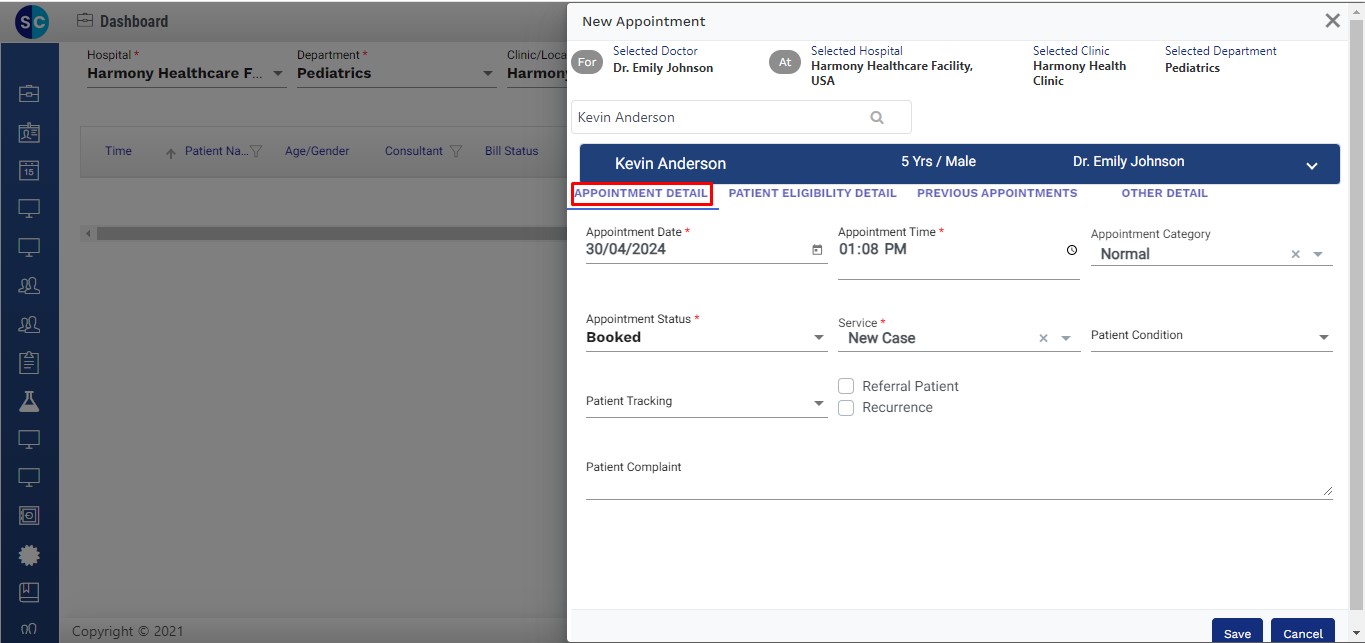Click the gear settings sidebar icon

[29, 554]
